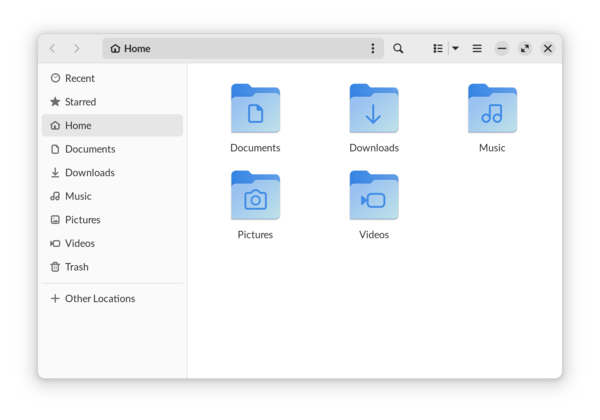Toggle the list view button
This screenshot has width=600, height=420.
[x=438, y=48]
